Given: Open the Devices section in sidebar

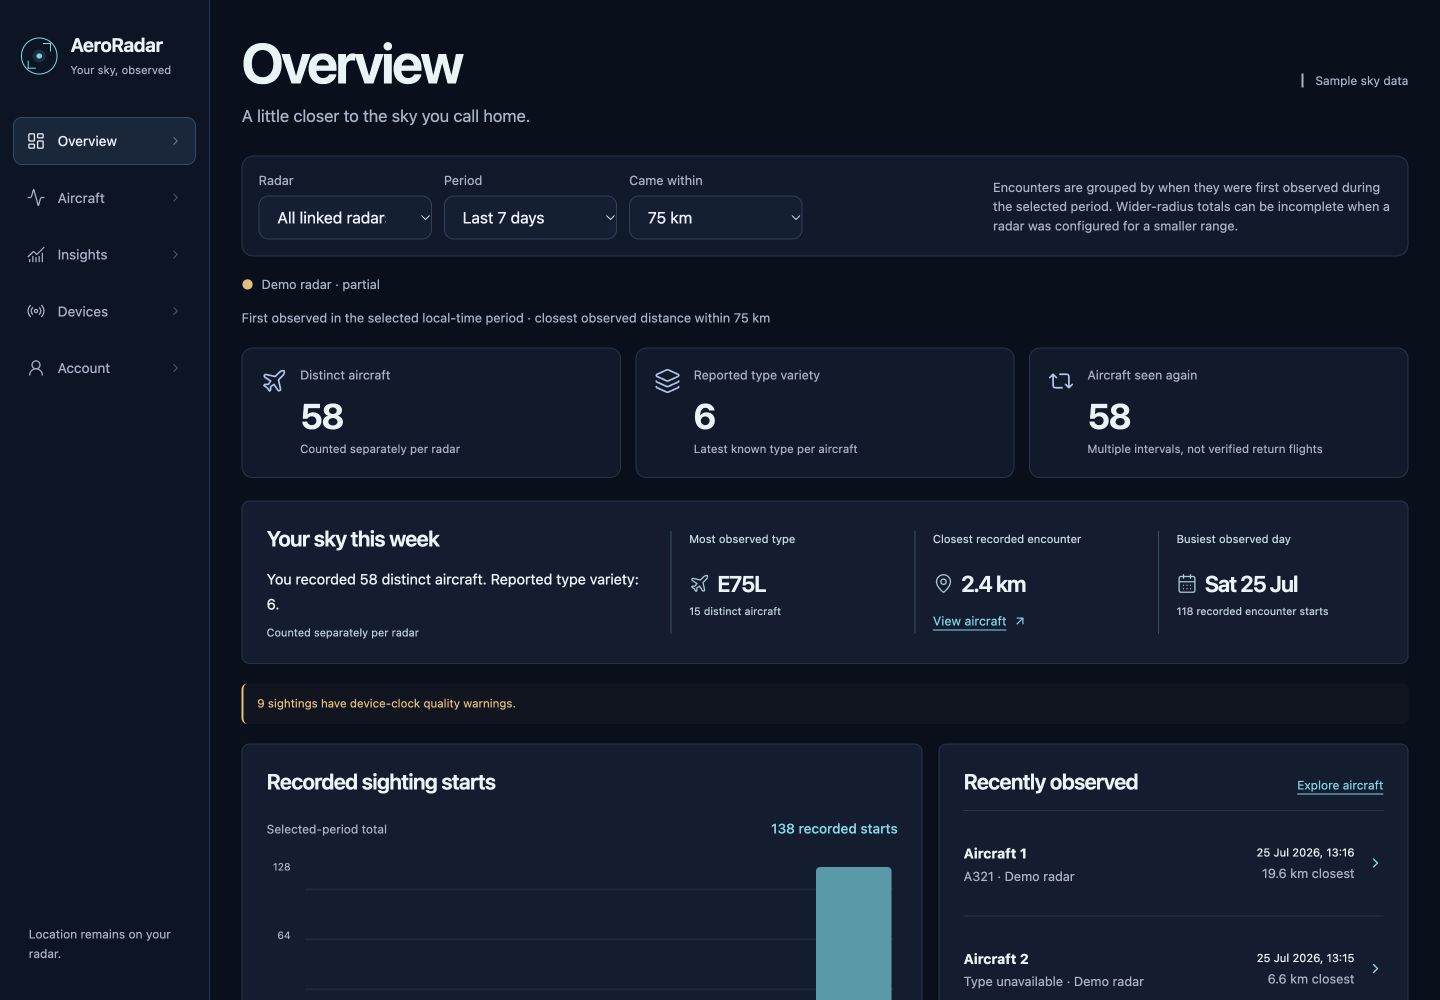Looking at the screenshot, I should (104, 312).
